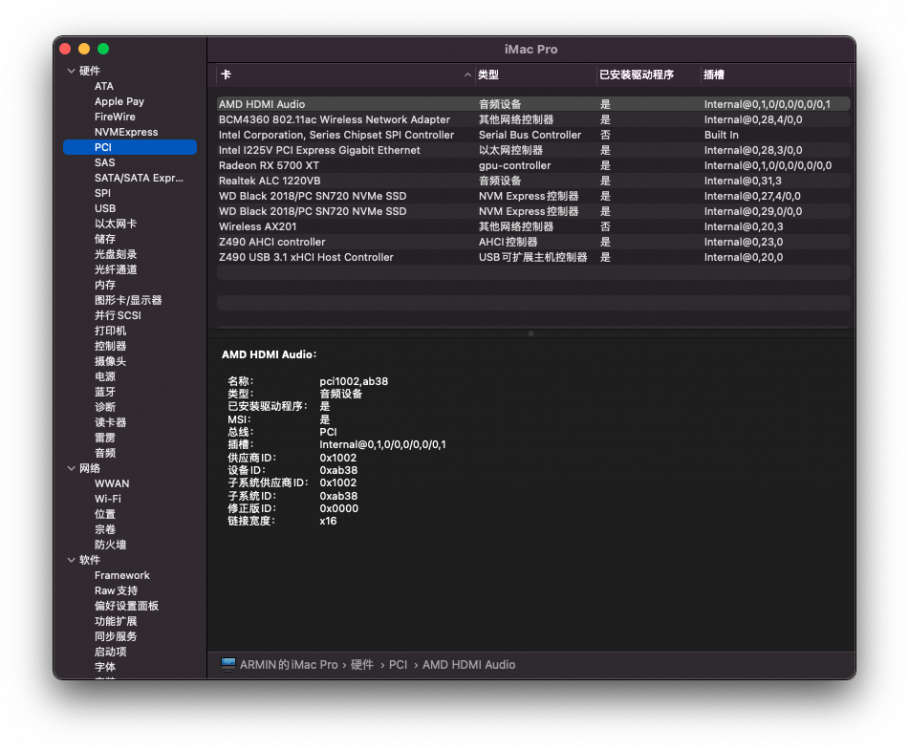Open 并行 SCSI in the sidebar
The image size is (909, 750).
118,315
